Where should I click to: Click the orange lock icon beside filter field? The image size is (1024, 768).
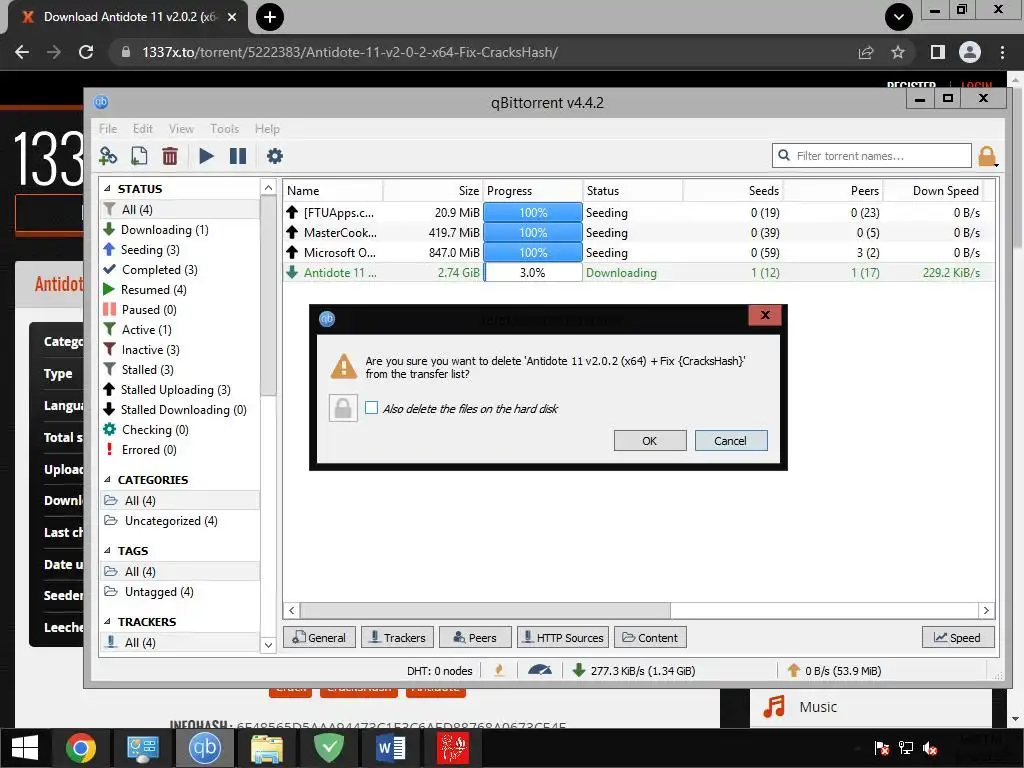point(987,156)
